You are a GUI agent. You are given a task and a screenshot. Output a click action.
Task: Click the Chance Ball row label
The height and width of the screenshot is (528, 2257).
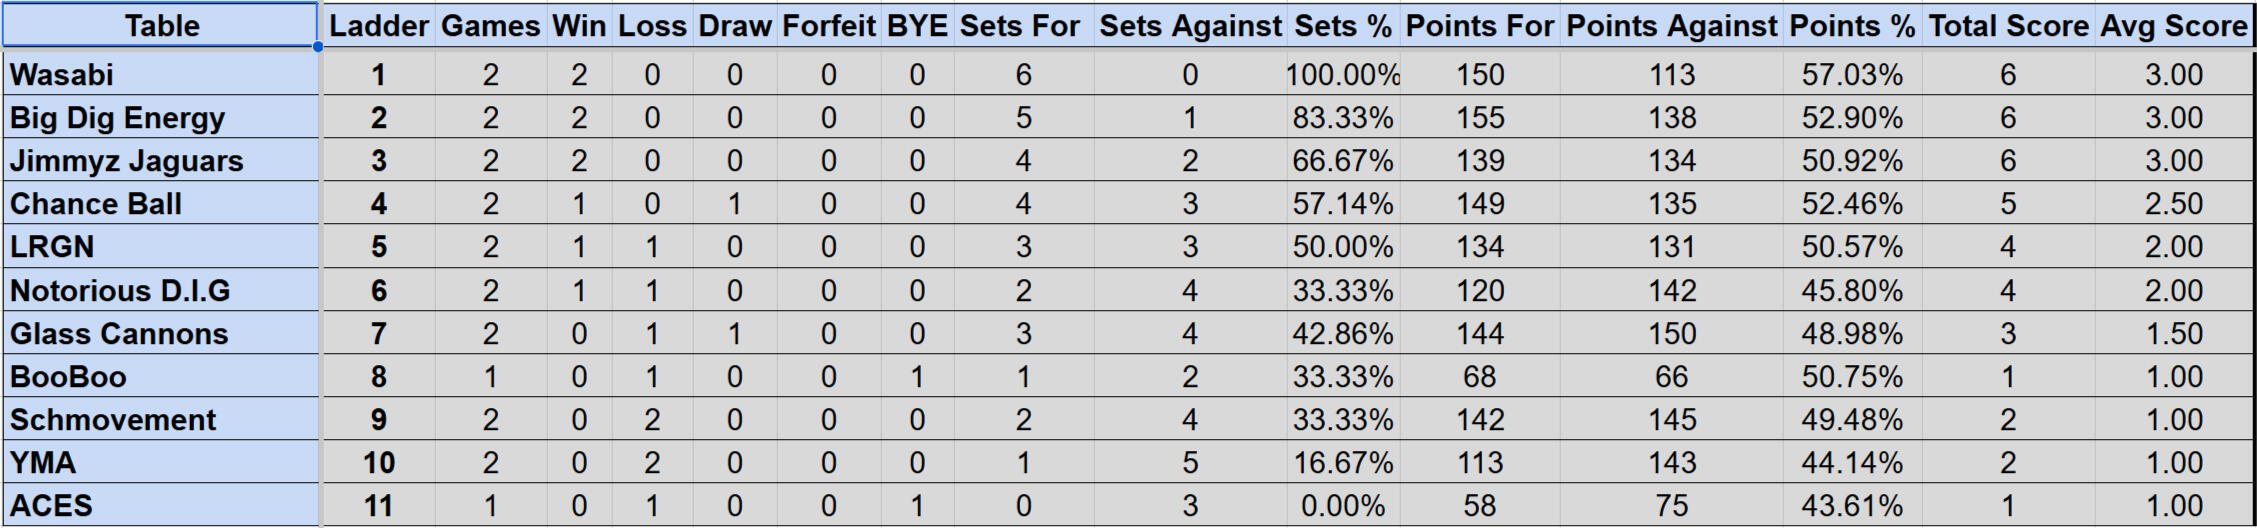[x=160, y=204]
